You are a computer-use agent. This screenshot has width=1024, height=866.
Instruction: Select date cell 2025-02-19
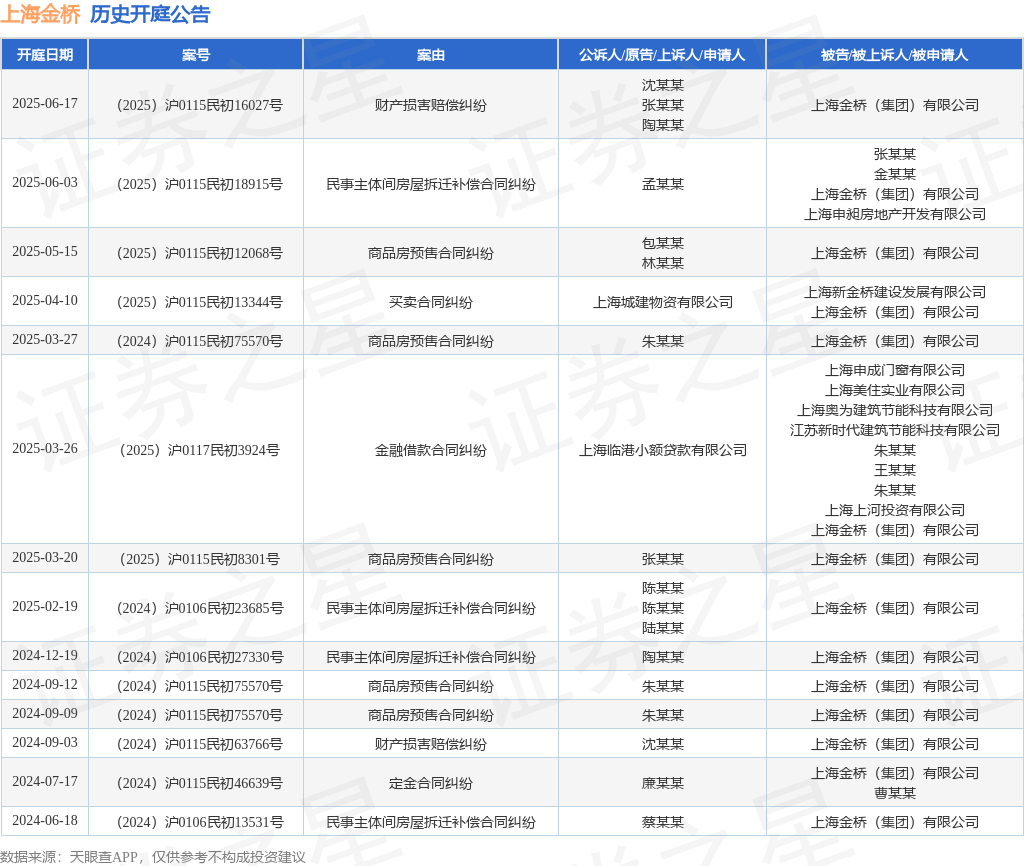44,607
